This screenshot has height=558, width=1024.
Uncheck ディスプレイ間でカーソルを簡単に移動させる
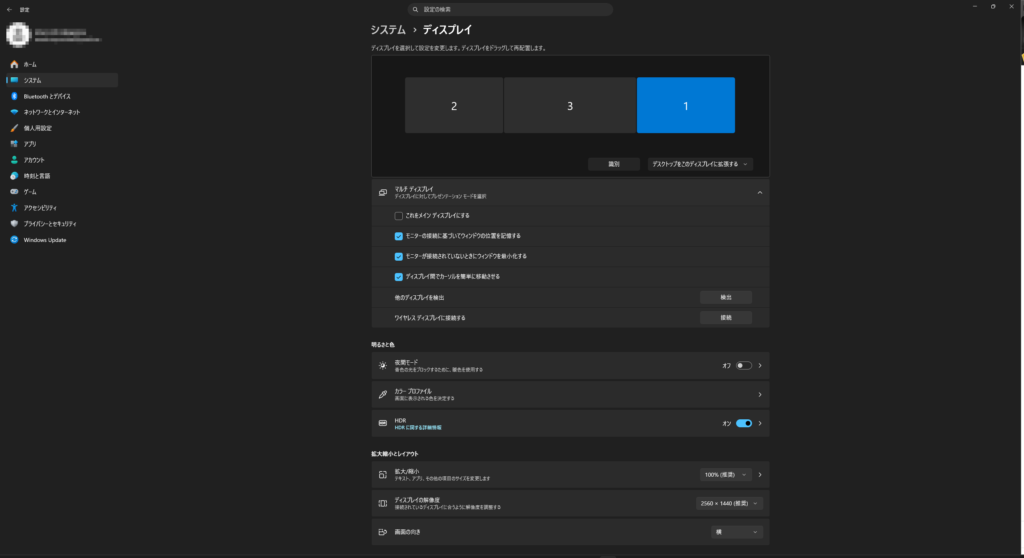(x=398, y=276)
